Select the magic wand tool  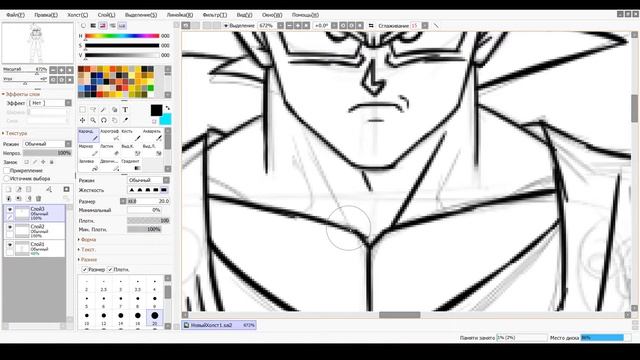click(104, 110)
